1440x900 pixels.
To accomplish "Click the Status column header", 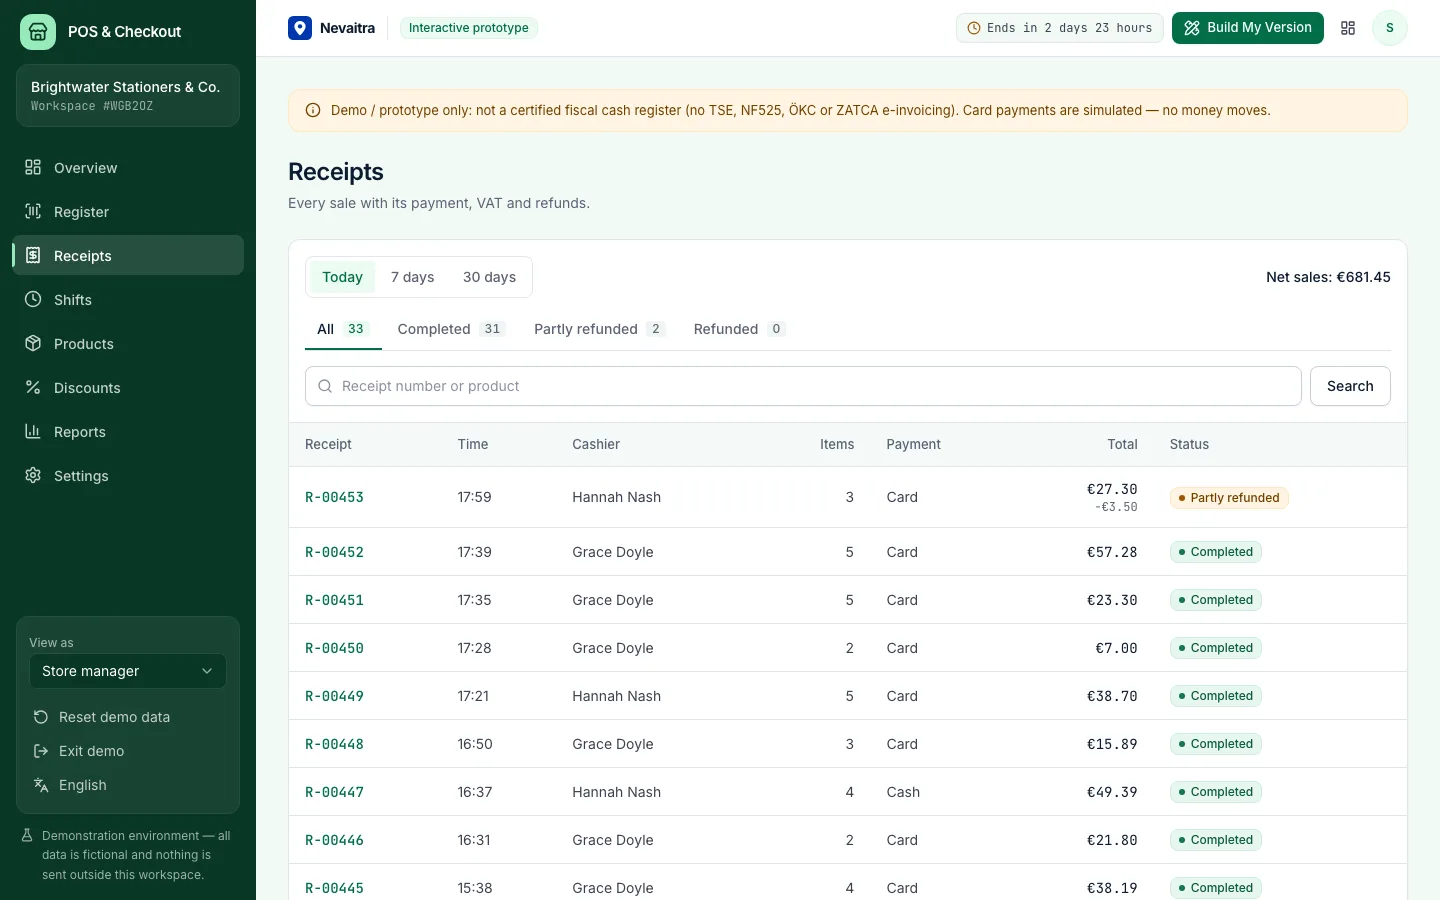I will pos(1189,444).
